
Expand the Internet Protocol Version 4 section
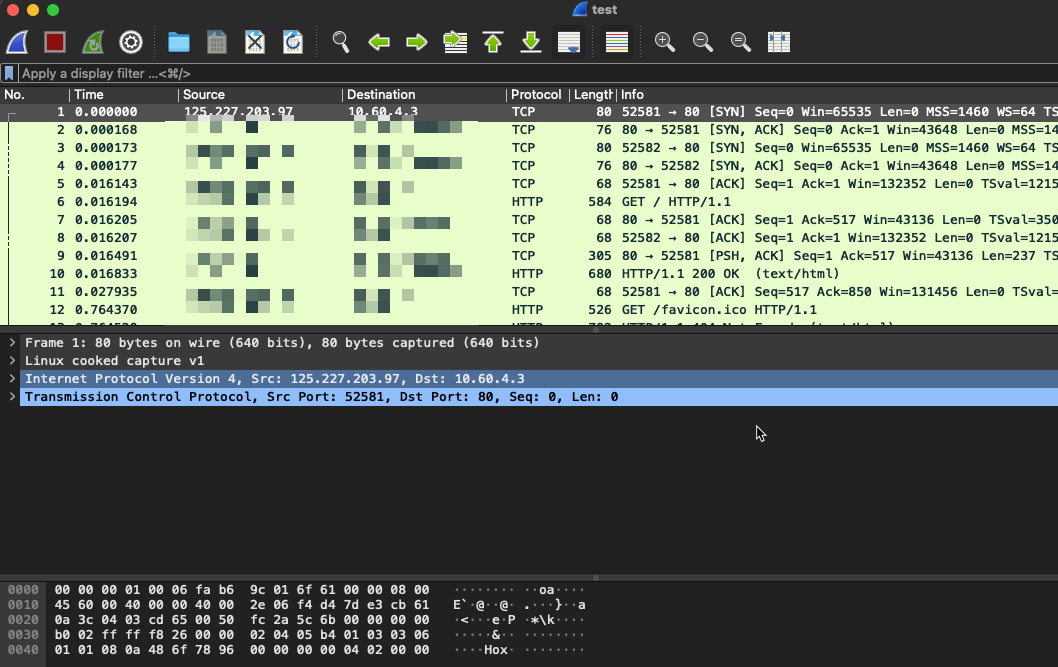point(12,378)
